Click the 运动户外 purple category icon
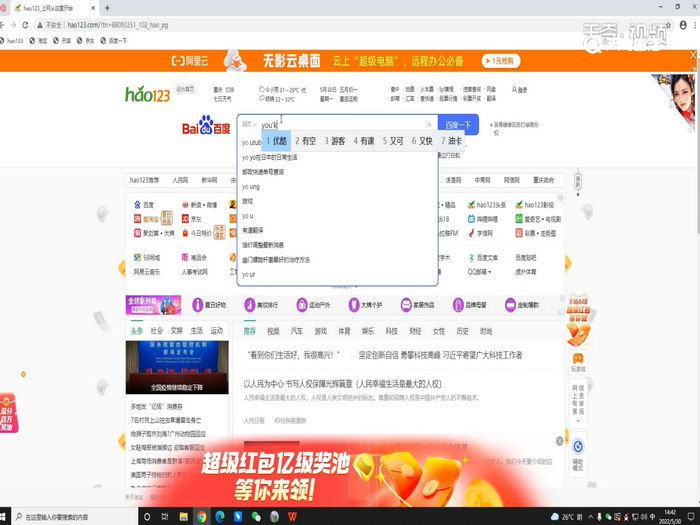 302,305
